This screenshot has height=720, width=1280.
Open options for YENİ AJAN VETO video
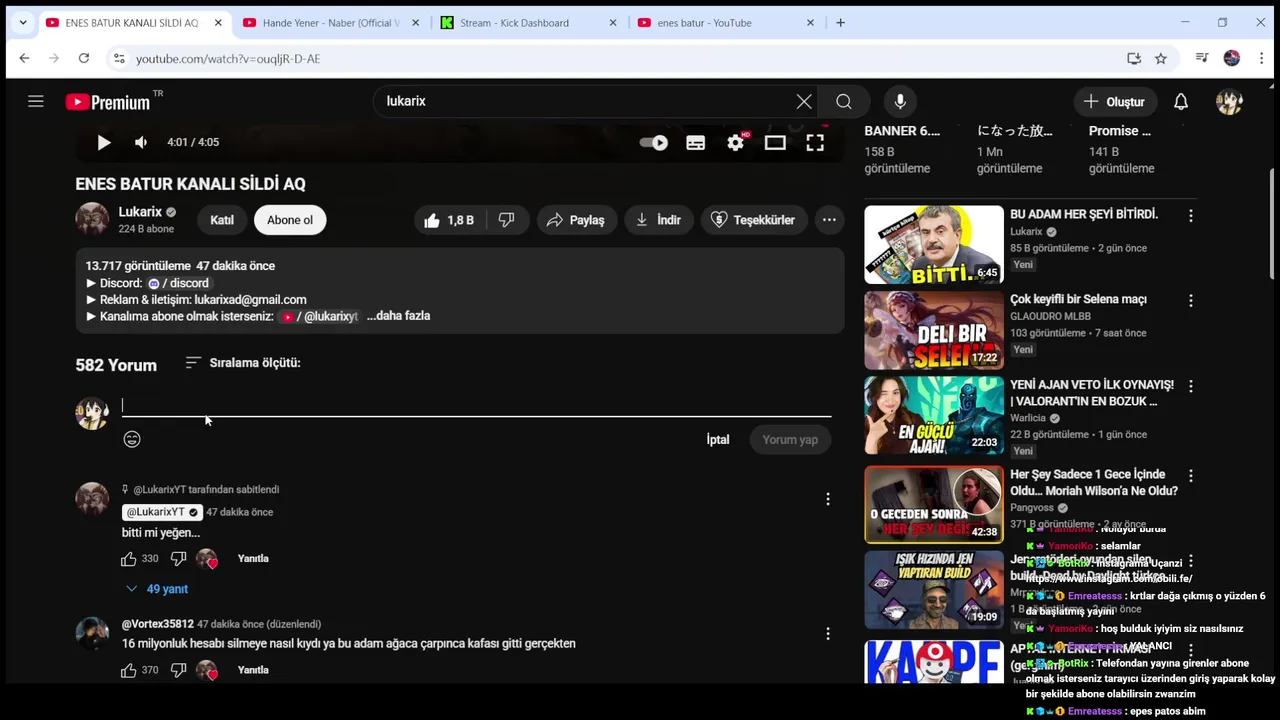click(x=1191, y=386)
